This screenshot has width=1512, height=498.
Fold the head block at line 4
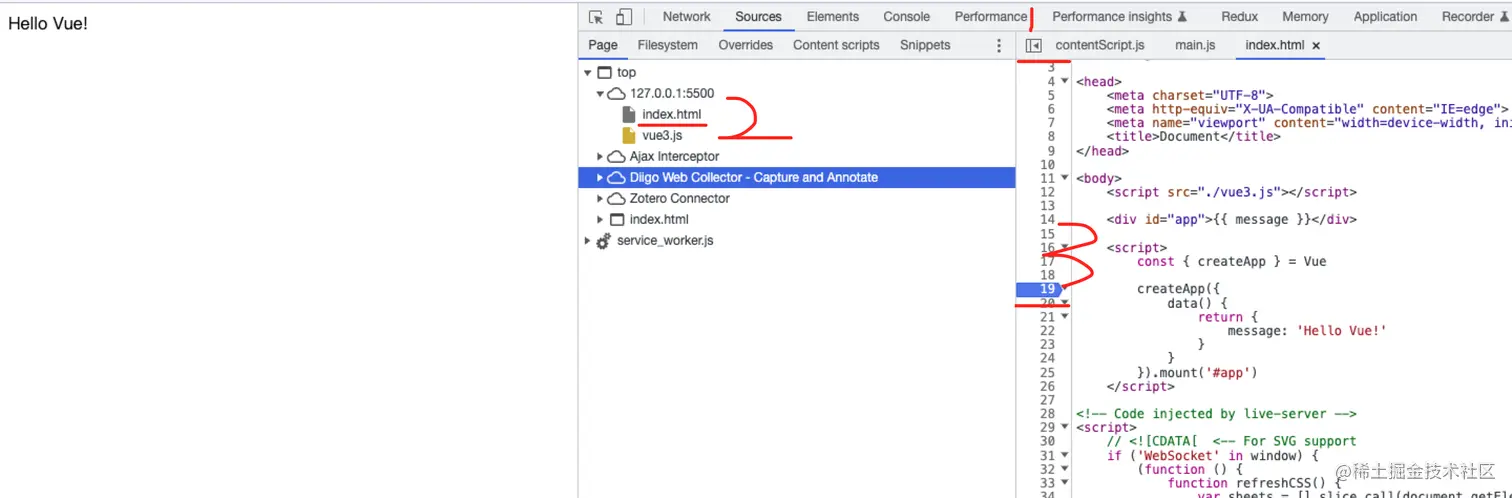[1065, 81]
